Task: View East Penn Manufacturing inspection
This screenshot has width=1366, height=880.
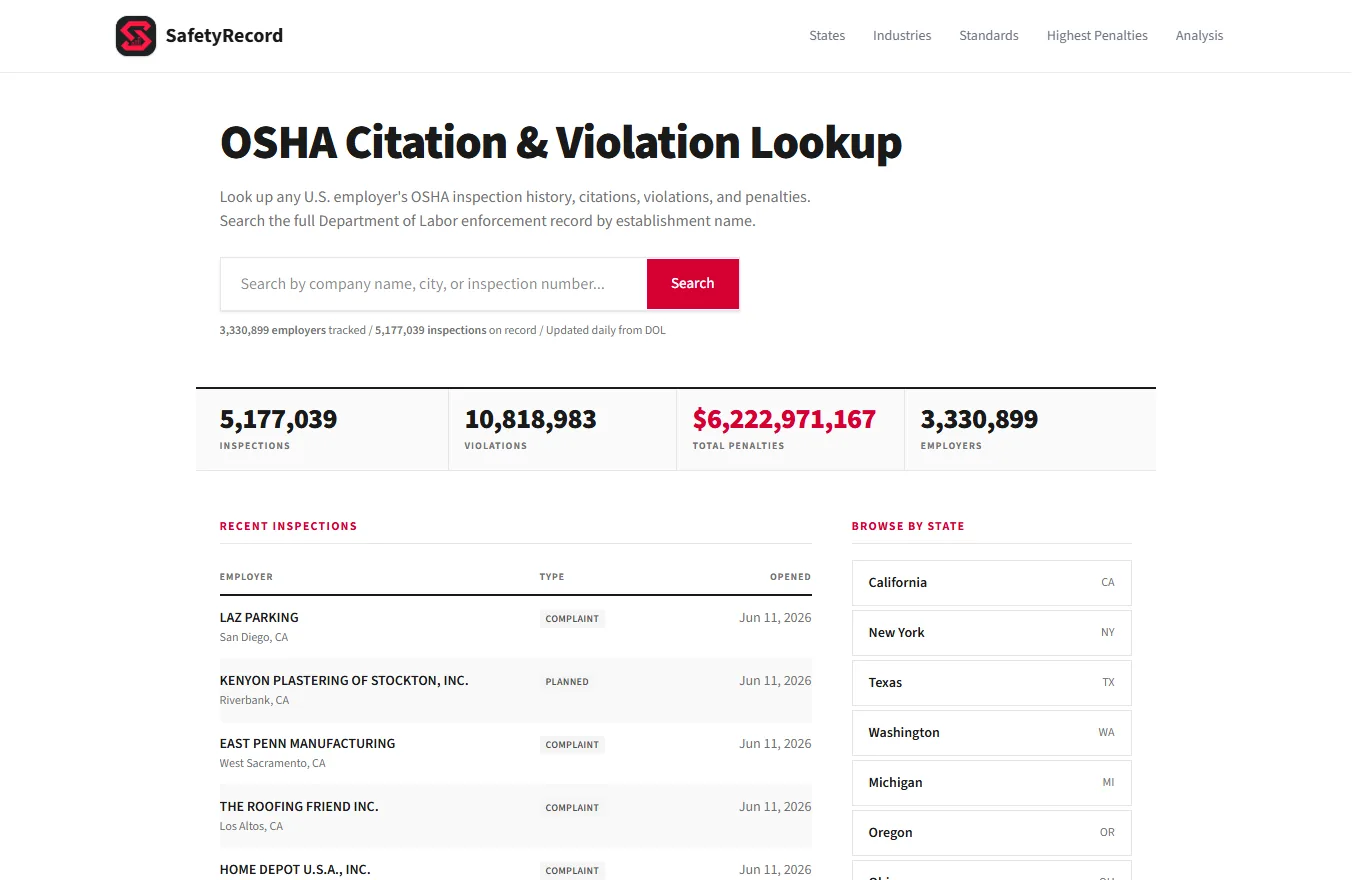Action: [307, 744]
